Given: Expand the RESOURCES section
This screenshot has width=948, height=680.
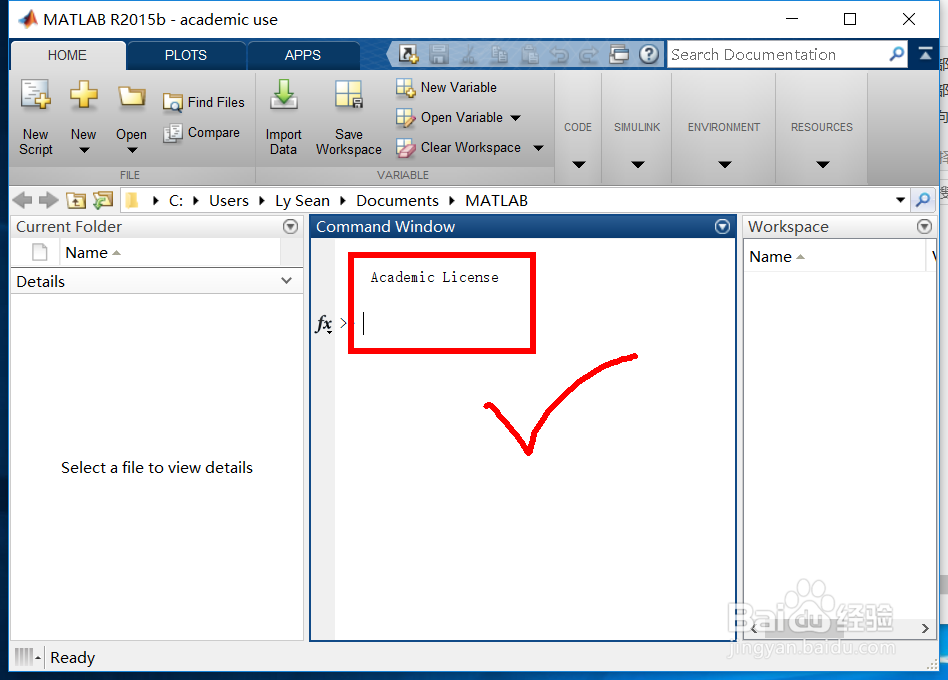Looking at the screenshot, I should 823,164.
